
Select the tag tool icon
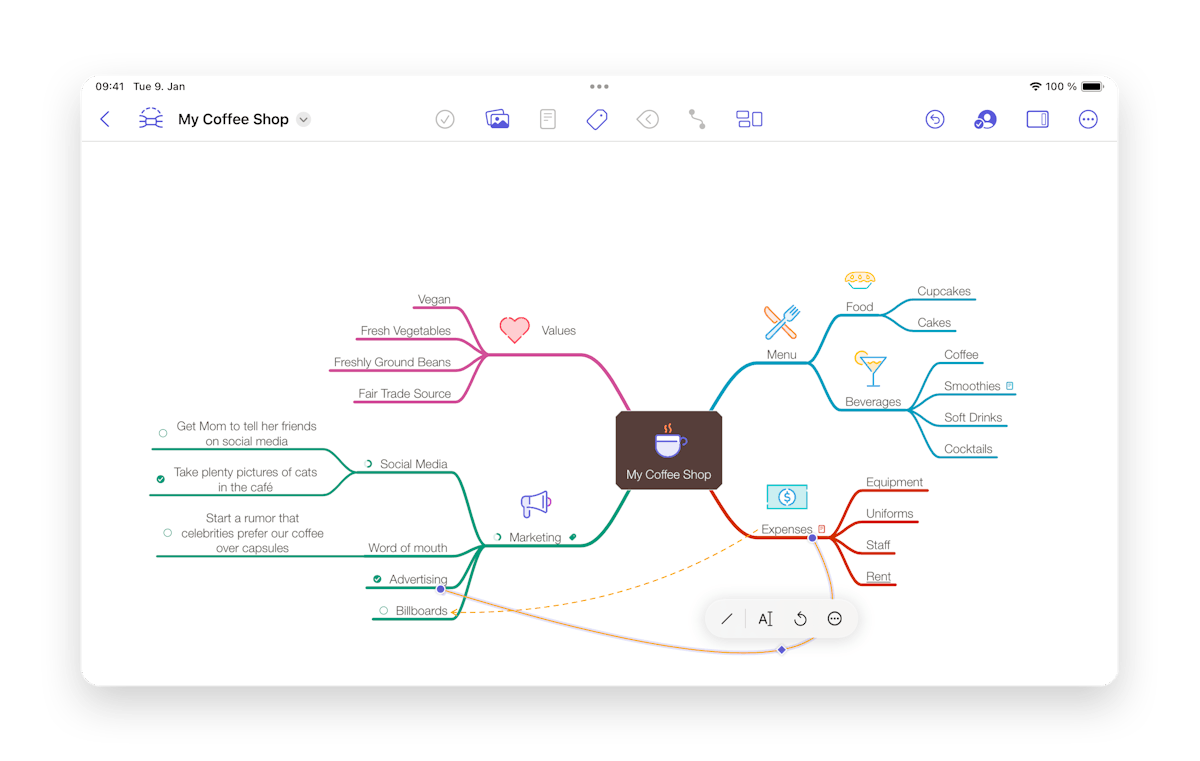pos(597,119)
